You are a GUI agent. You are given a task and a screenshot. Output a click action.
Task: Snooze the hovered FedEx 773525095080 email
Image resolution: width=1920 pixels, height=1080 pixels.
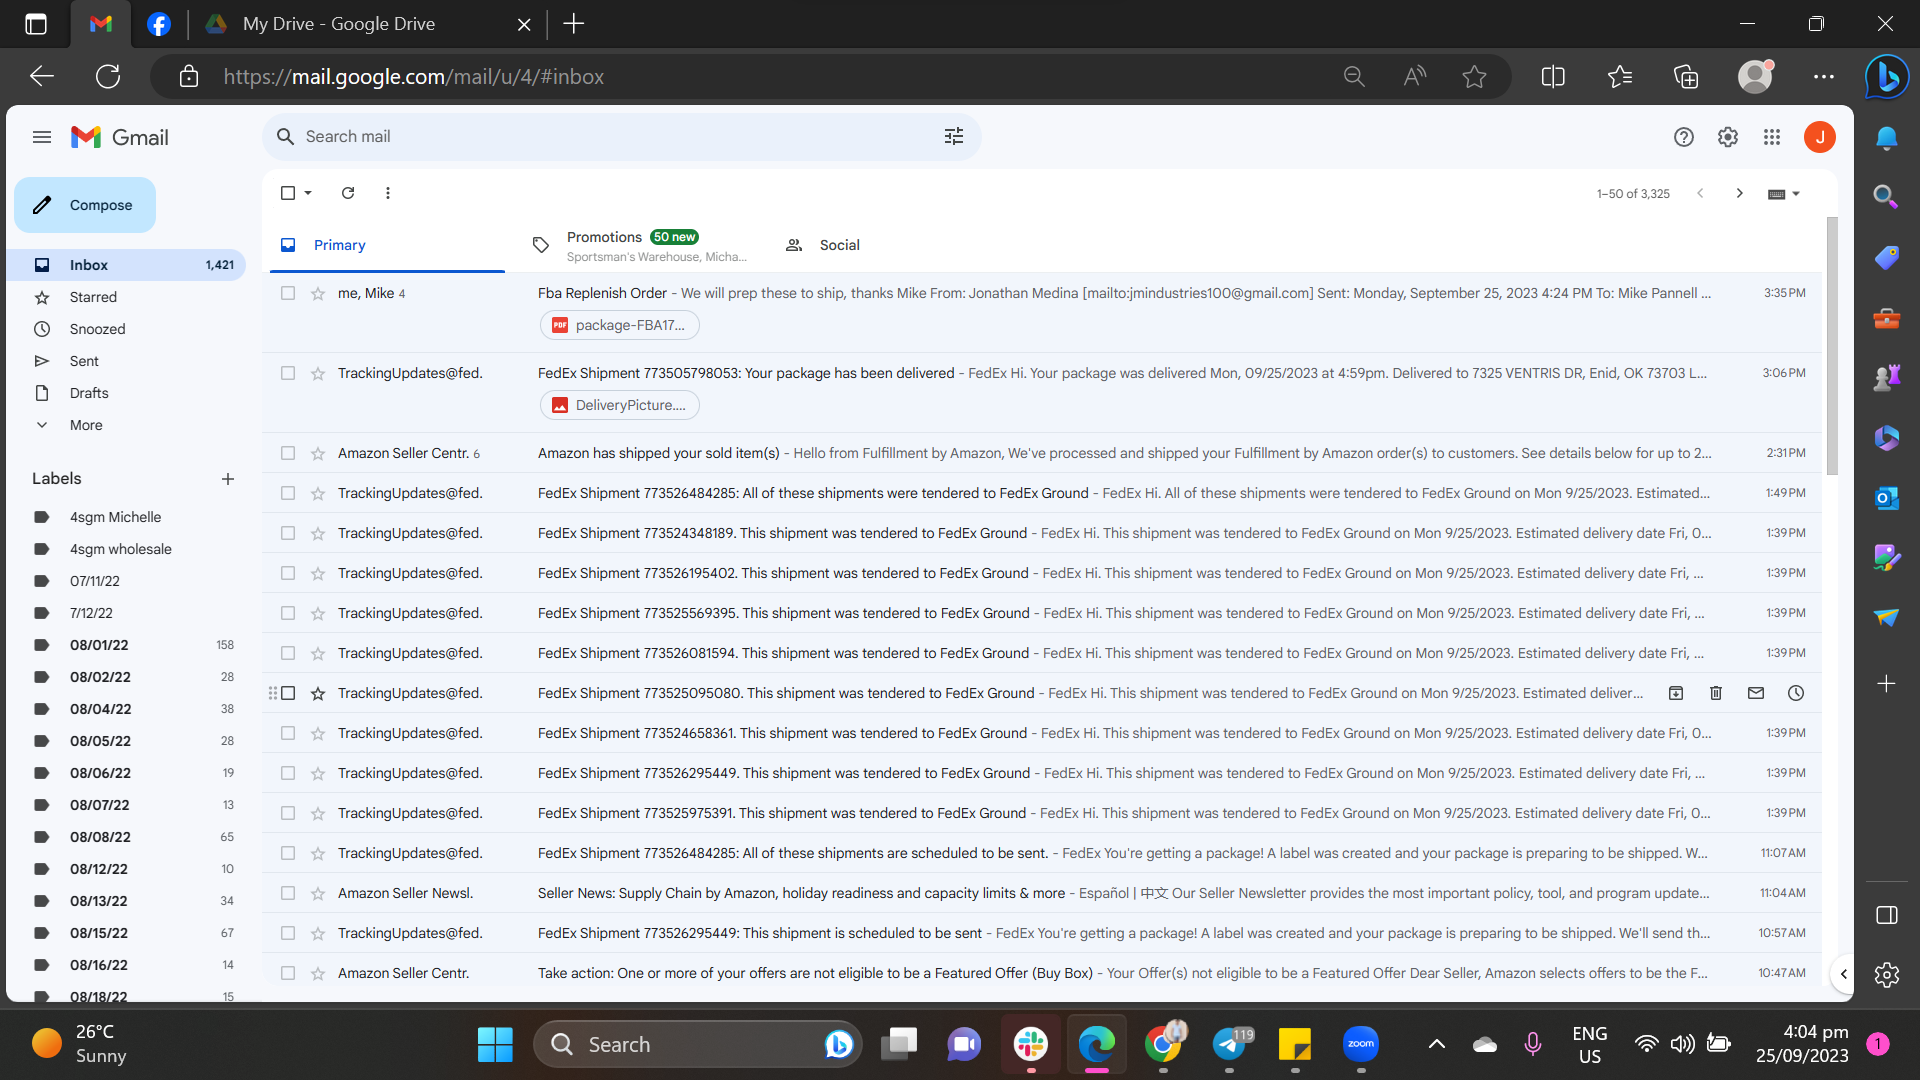coord(1796,693)
